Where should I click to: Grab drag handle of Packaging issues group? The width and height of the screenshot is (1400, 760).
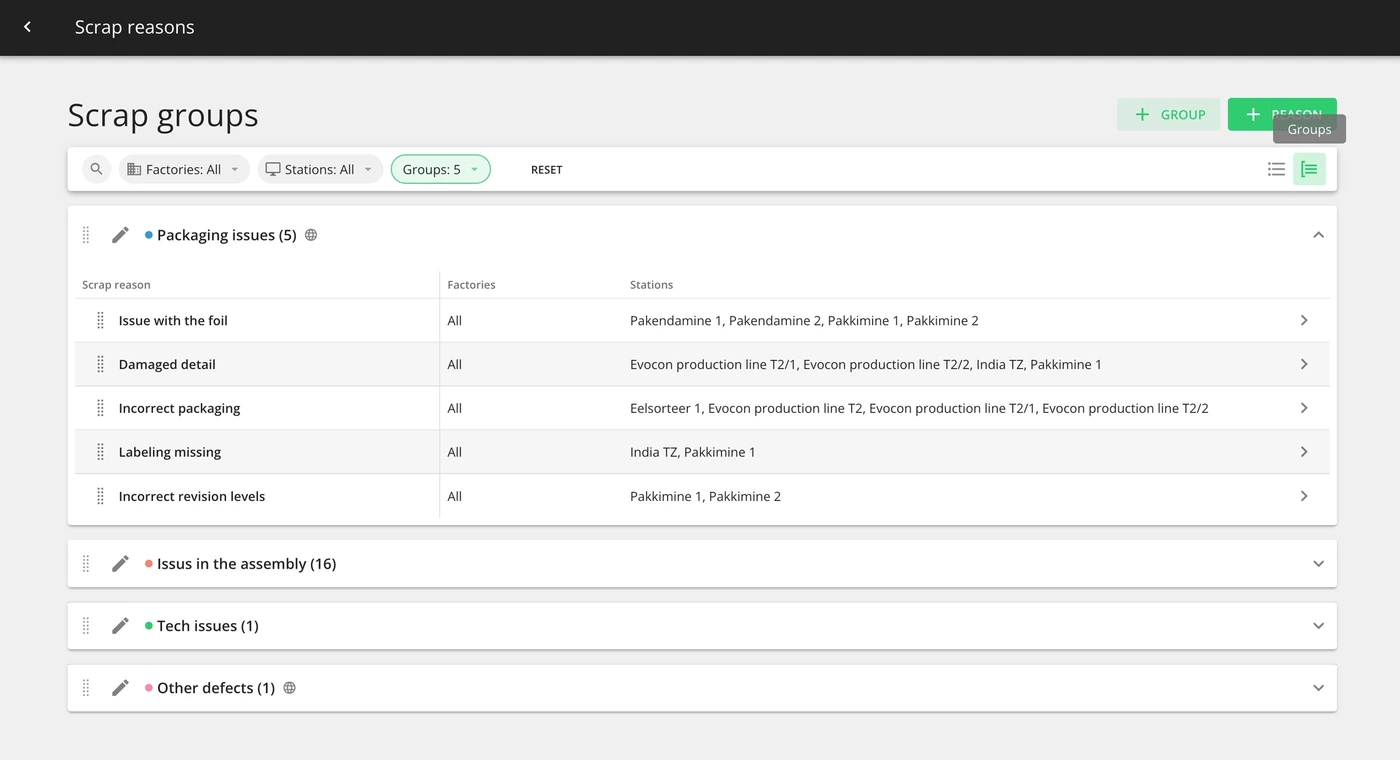pyautogui.click(x=86, y=235)
